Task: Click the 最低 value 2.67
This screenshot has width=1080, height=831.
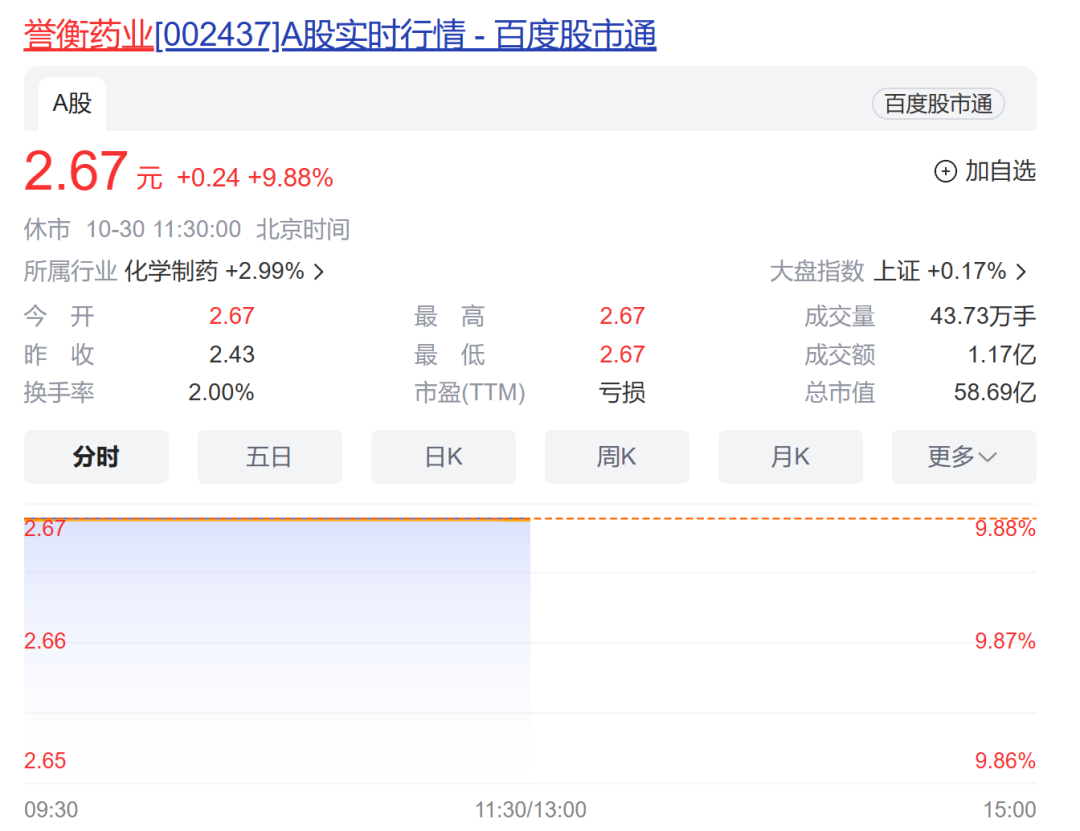Action: [x=622, y=355]
